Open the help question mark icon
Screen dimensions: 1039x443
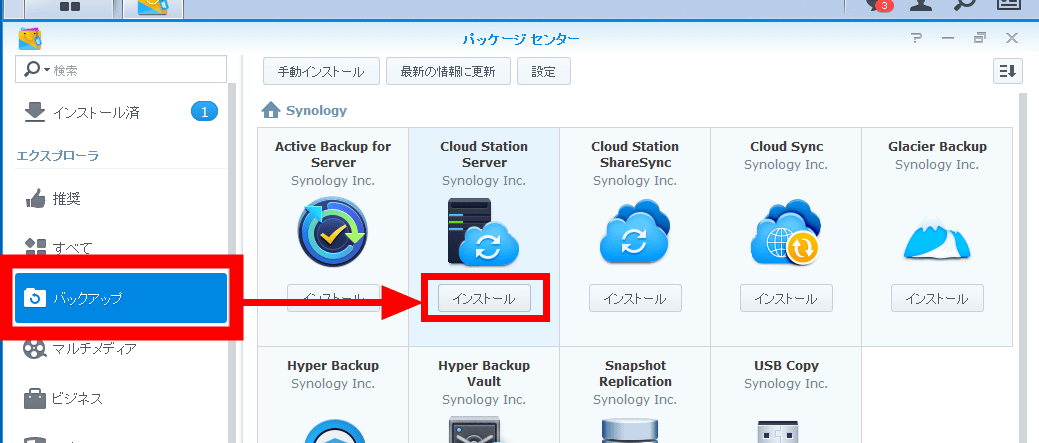tap(916, 38)
